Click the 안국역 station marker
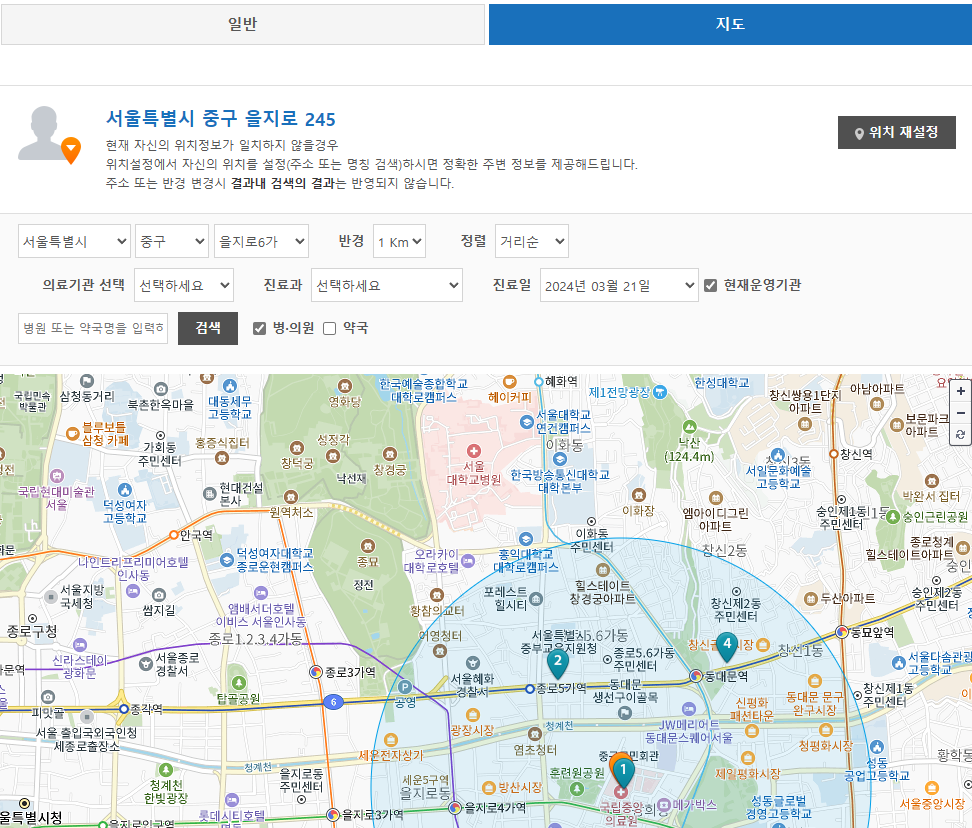This screenshot has height=828, width=972. (174, 535)
